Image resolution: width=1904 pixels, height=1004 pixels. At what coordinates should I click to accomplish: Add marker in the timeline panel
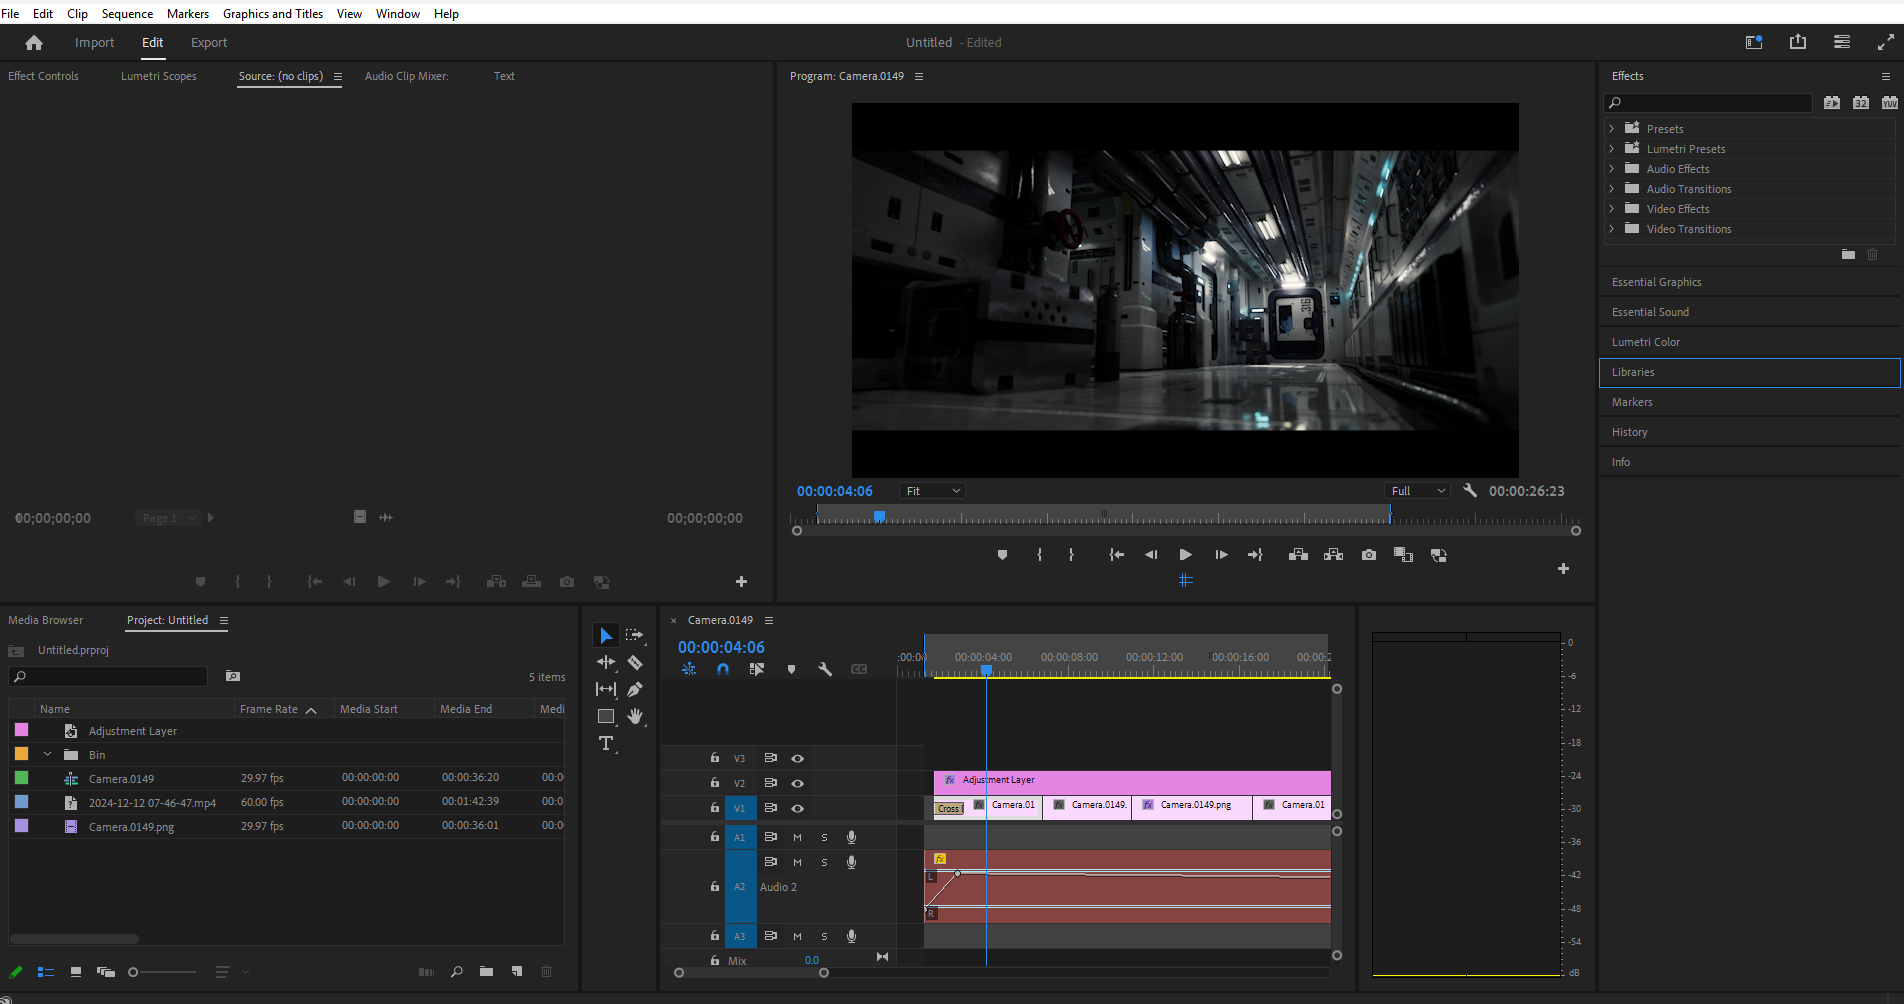791,669
